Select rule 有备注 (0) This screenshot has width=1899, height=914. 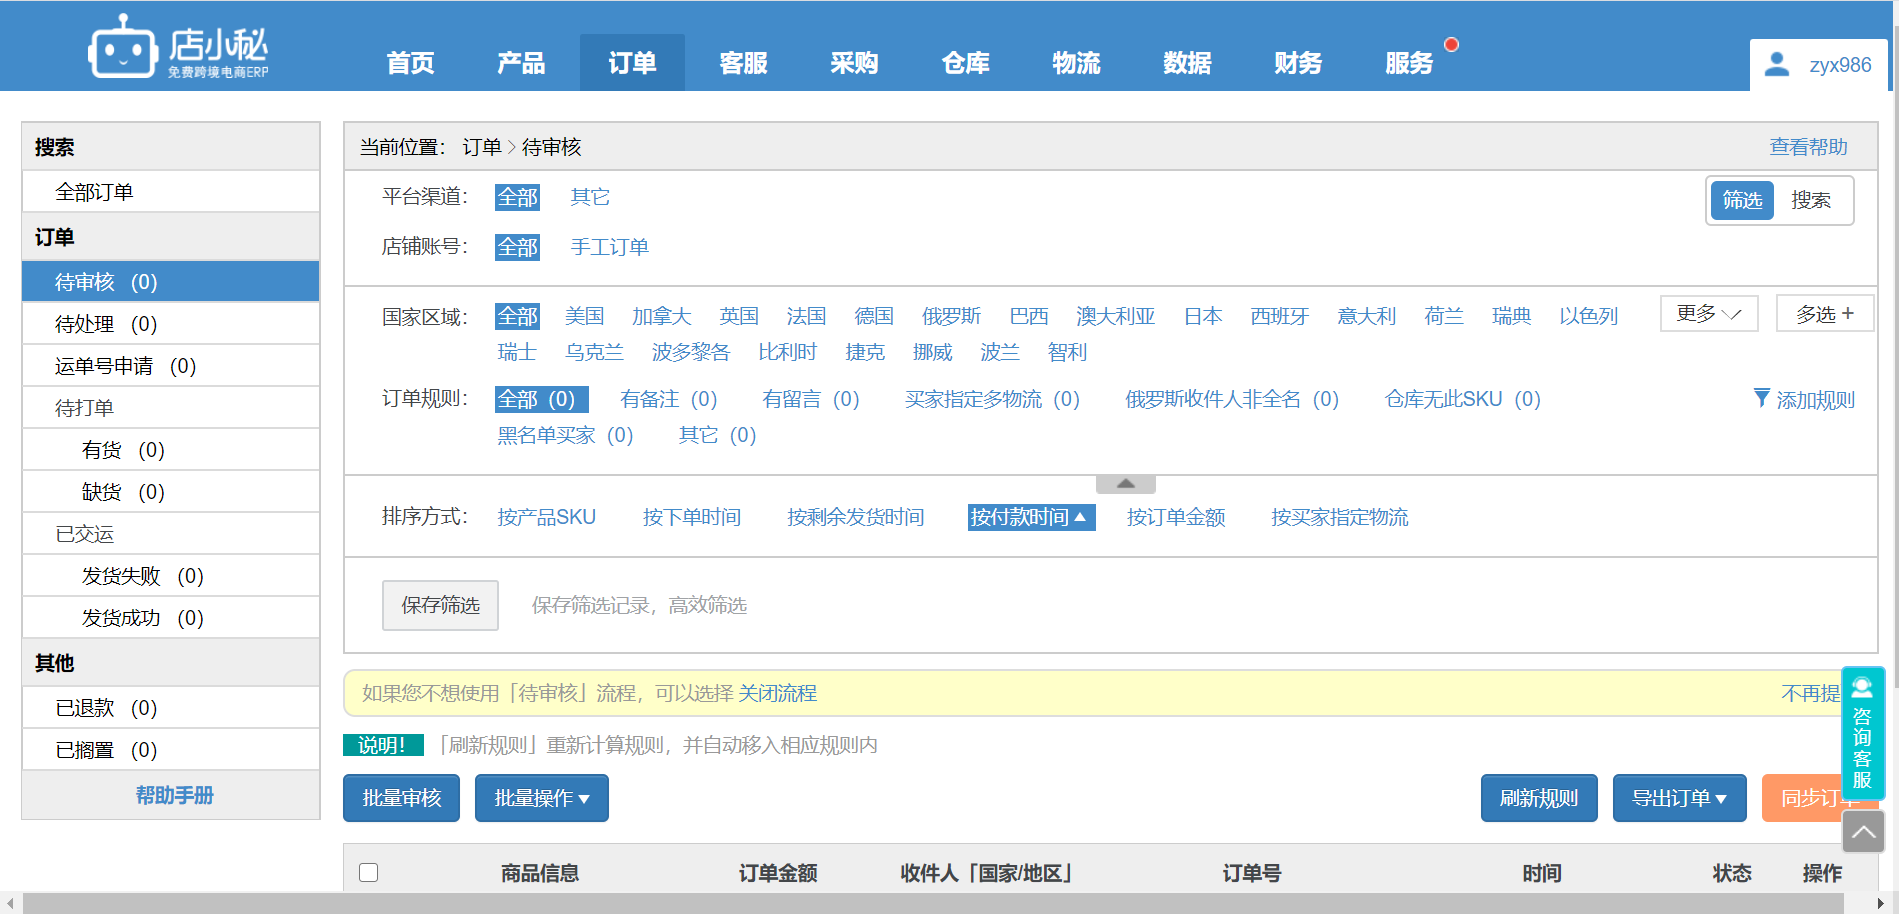668,399
